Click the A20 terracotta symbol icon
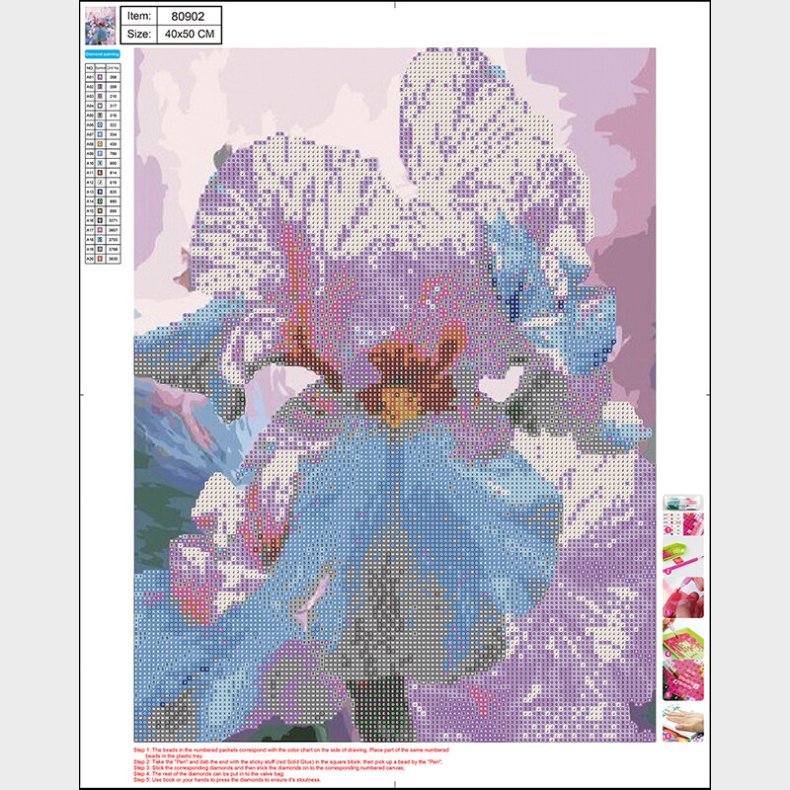This screenshot has width=790, height=790. [100, 259]
